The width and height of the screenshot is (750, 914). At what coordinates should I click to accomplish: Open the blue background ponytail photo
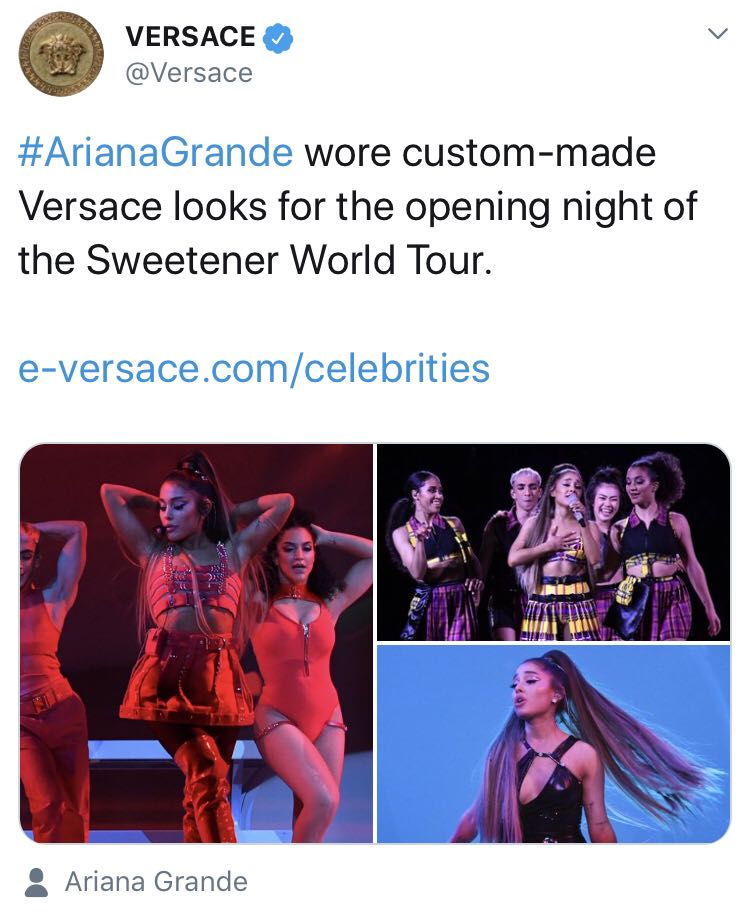(x=554, y=744)
